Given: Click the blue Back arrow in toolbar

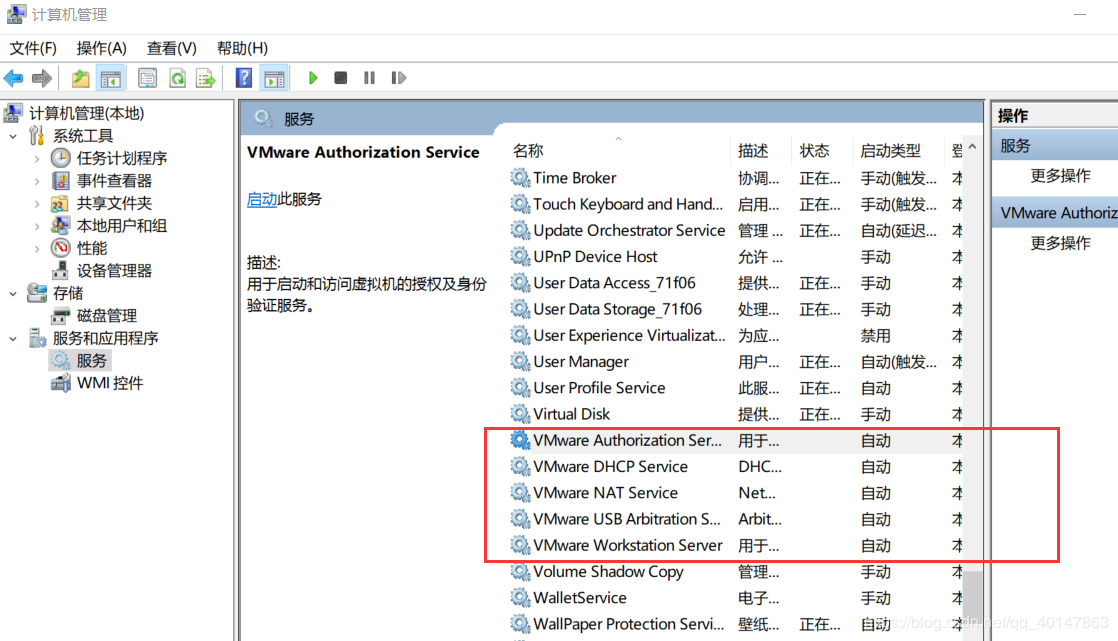Looking at the screenshot, I should coord(13,78).
